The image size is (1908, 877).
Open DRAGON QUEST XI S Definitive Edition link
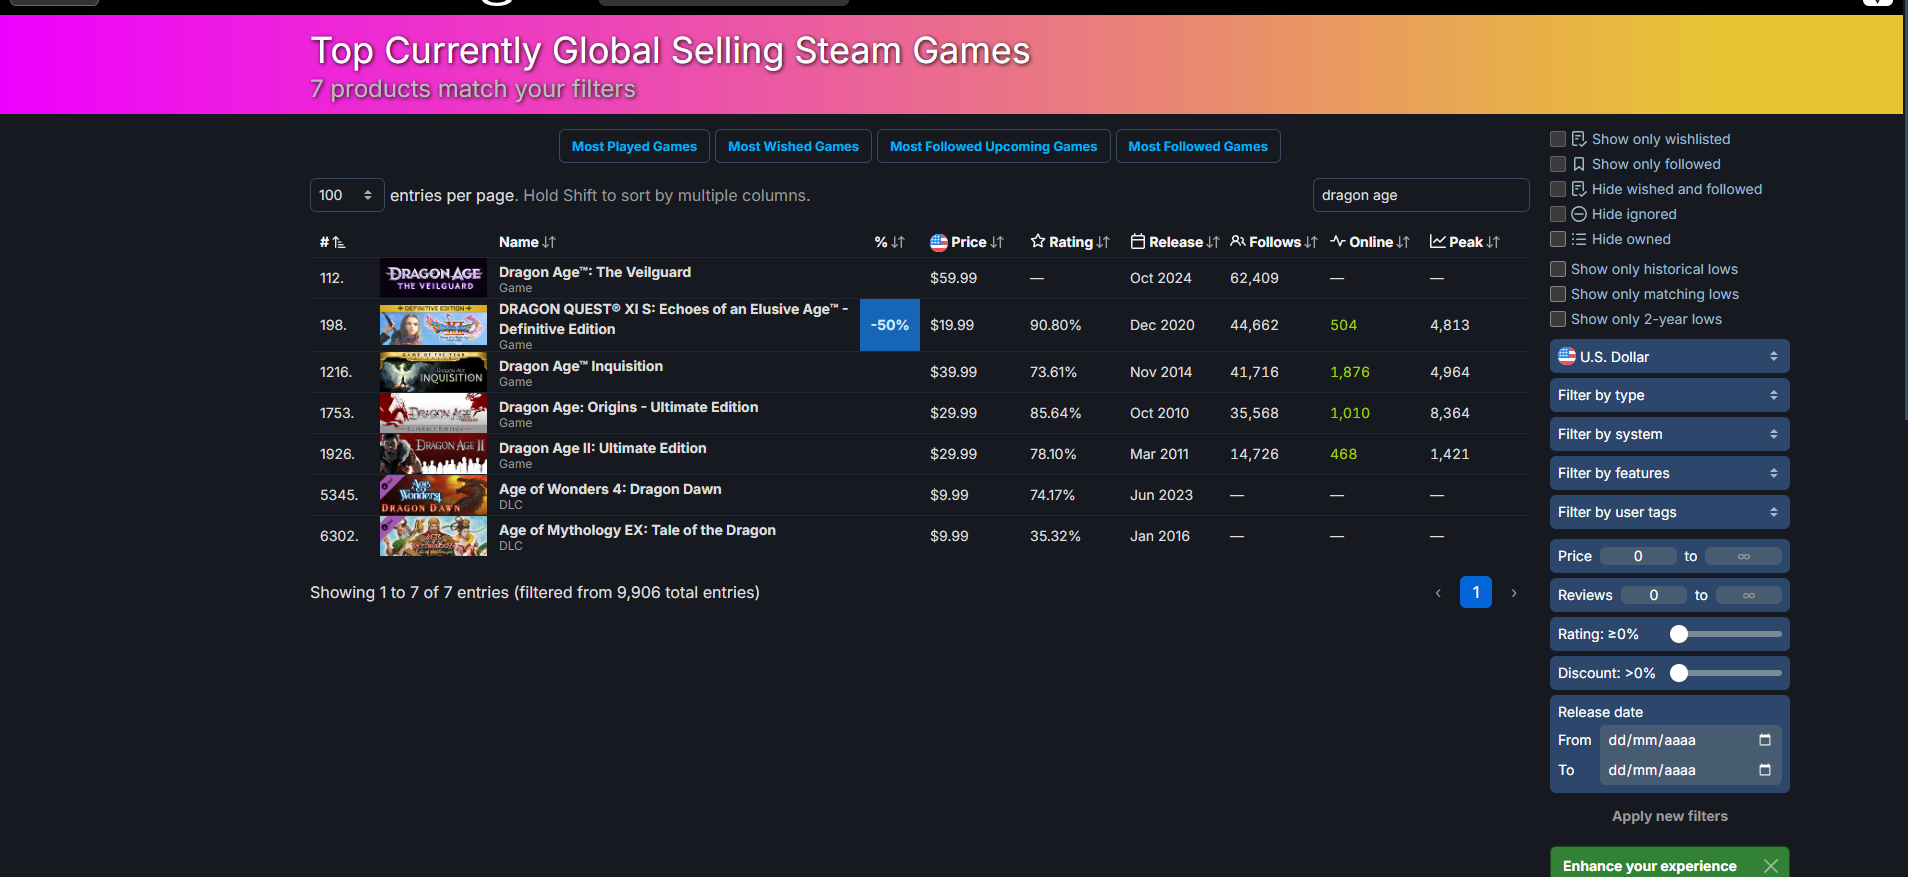point(673,319)
